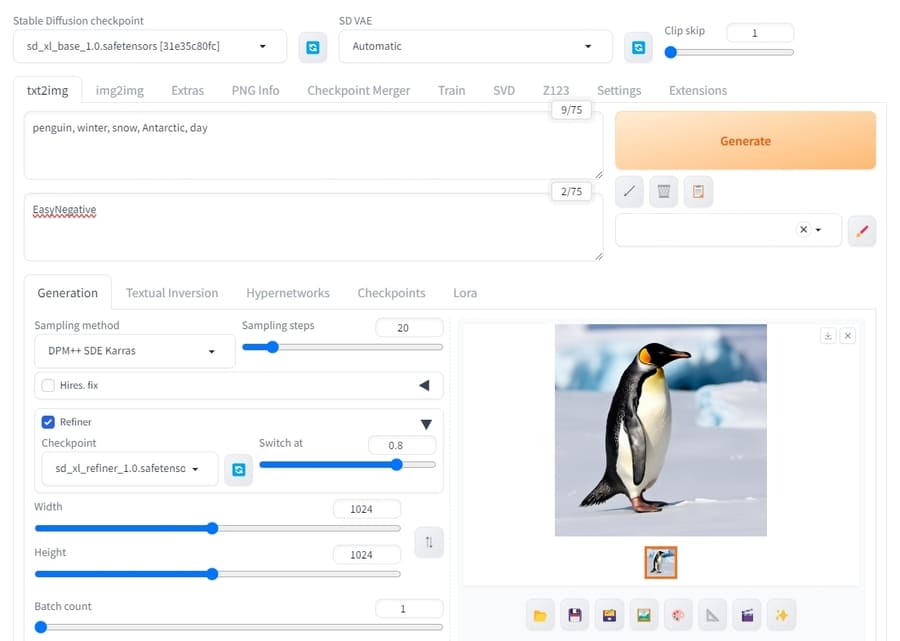Switch to the img2img tab
The height and width of the screenshot is (641, 900).
119,91
